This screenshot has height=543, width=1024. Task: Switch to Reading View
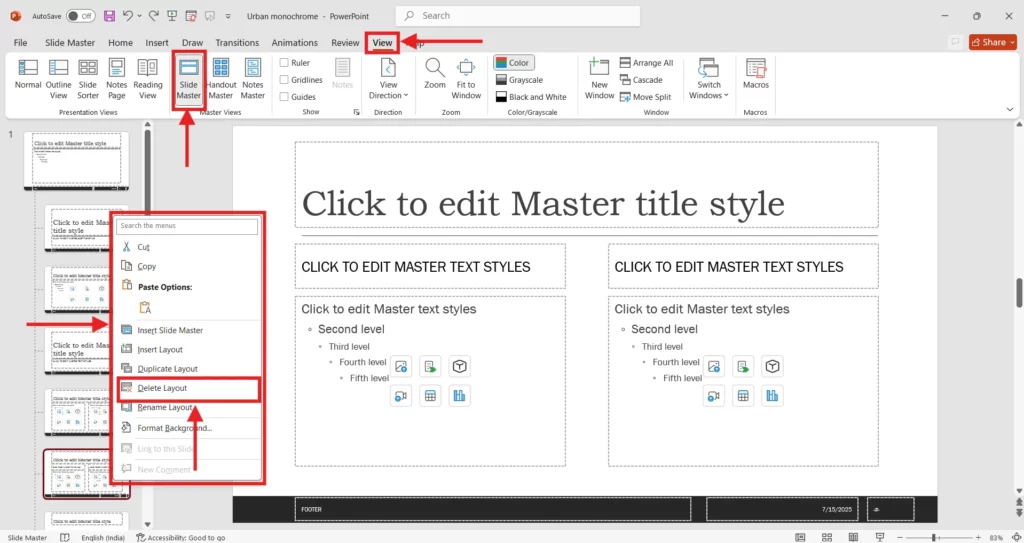(148, 78)
